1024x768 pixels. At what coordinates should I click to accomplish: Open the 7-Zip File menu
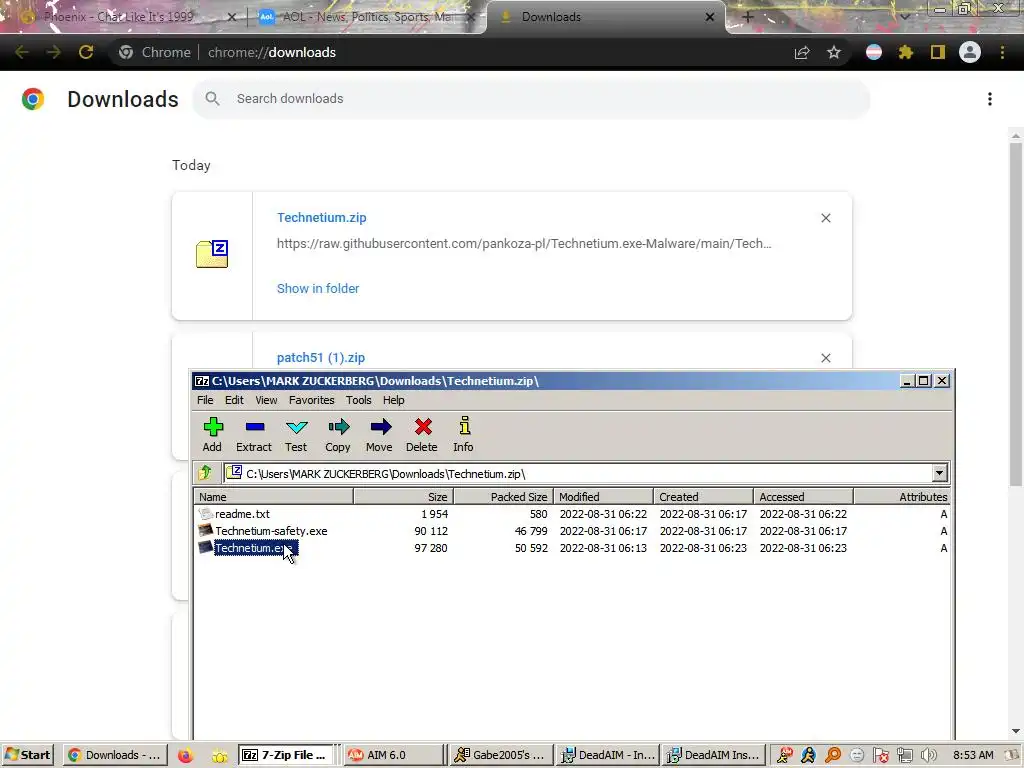(205, 400)
